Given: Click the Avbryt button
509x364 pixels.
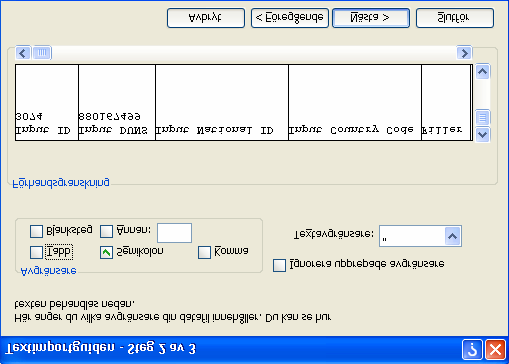Looking at the screenshot, I should point(206,18).
